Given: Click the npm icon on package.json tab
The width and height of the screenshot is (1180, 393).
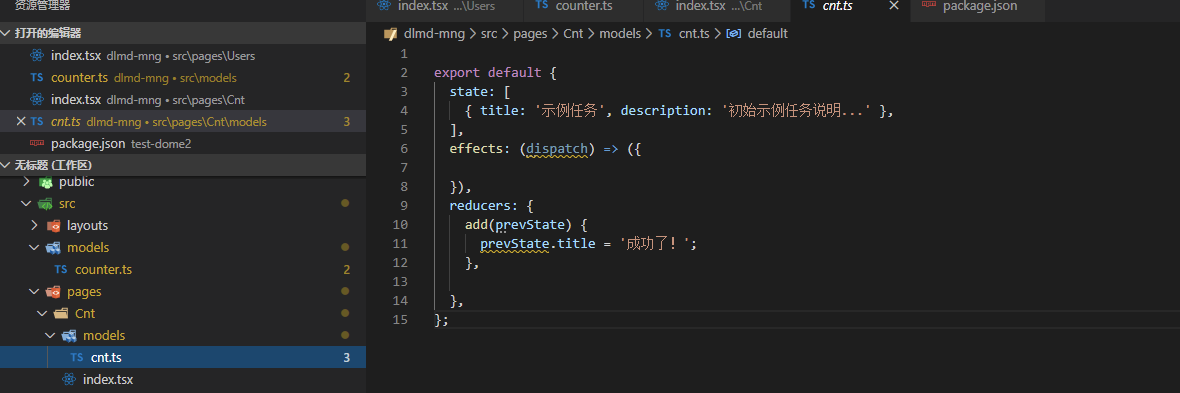Looking at the screenshot, I should [x=929, y=5].
